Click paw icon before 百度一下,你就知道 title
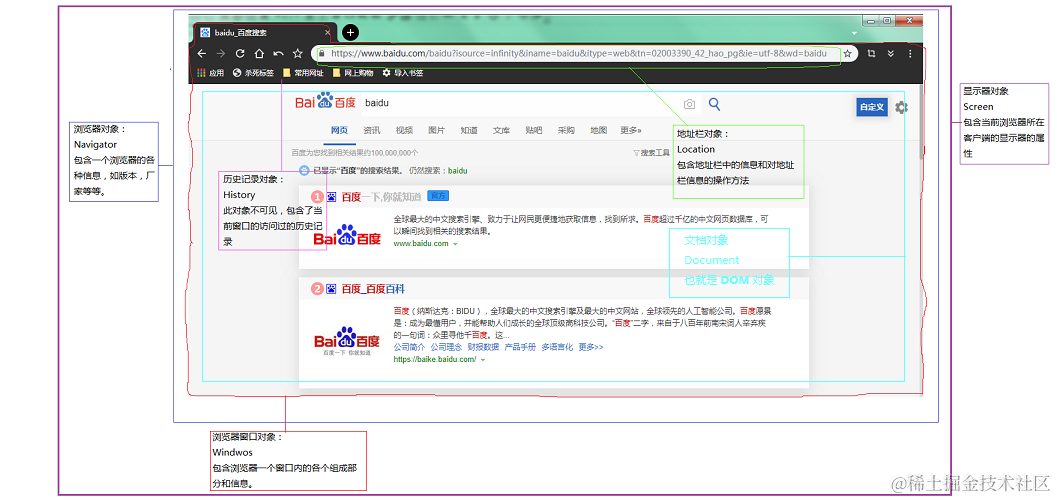This screenshot has height=500, width=1057. coord(331,197)
